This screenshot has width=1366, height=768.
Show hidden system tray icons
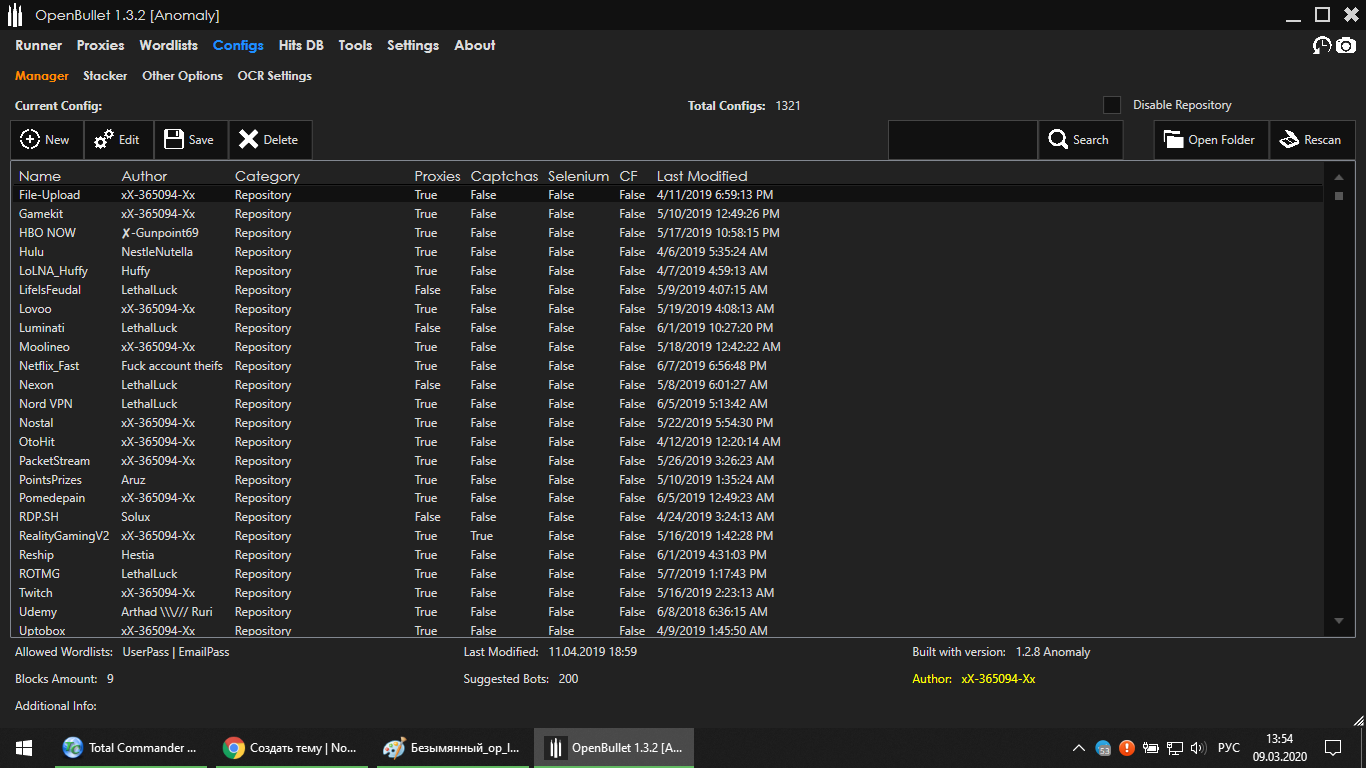[x=1079, y=748]
